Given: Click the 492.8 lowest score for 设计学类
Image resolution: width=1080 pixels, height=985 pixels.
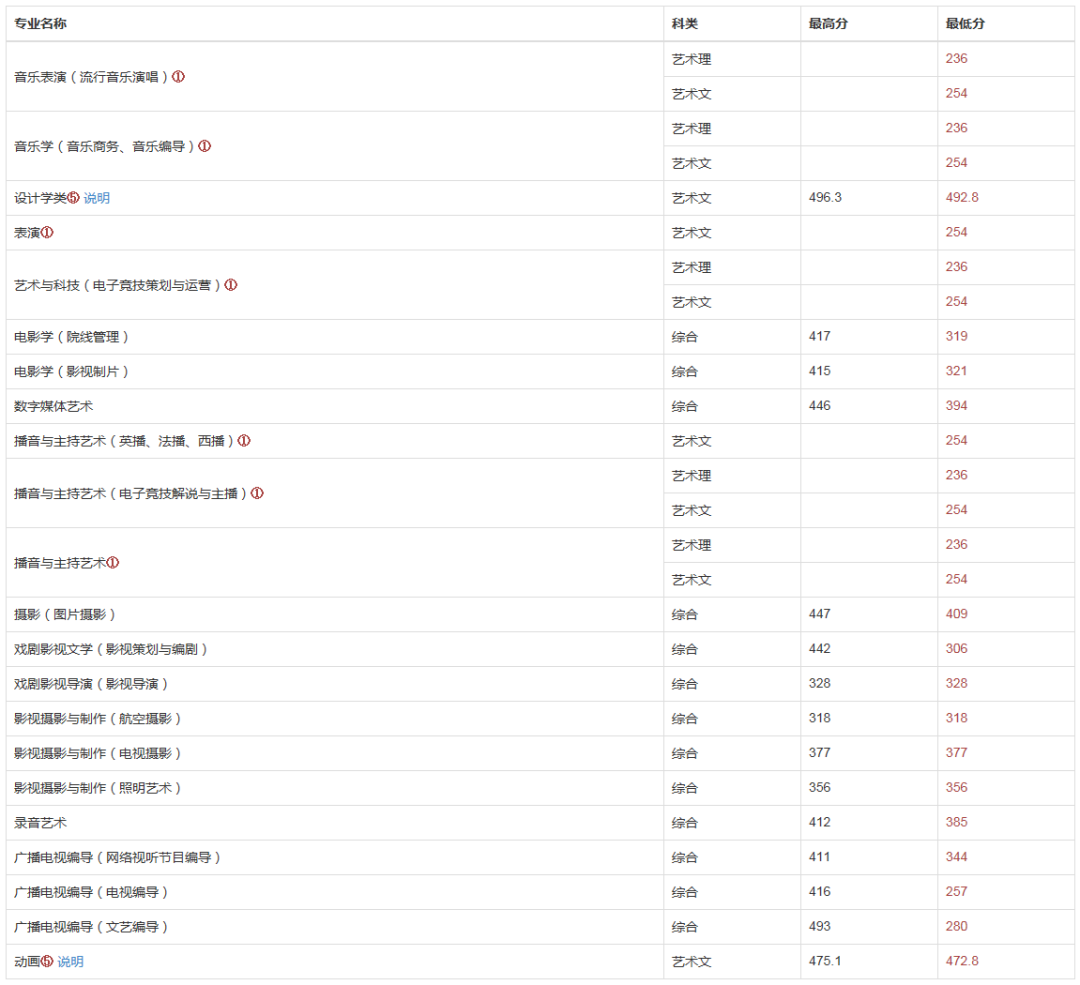Looking at the screenshot, I should [x=962, y=198].
